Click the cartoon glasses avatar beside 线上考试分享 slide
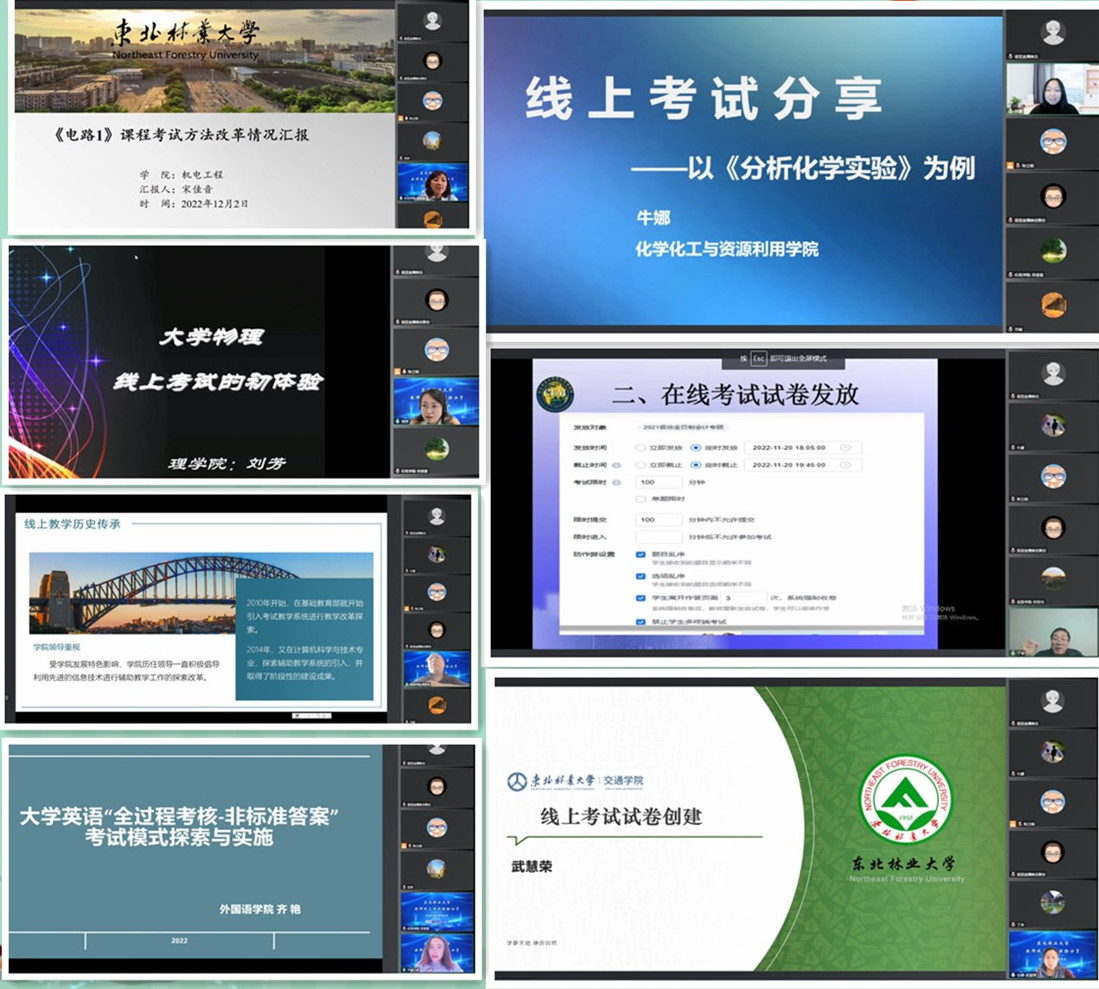 coord(1052,140)
